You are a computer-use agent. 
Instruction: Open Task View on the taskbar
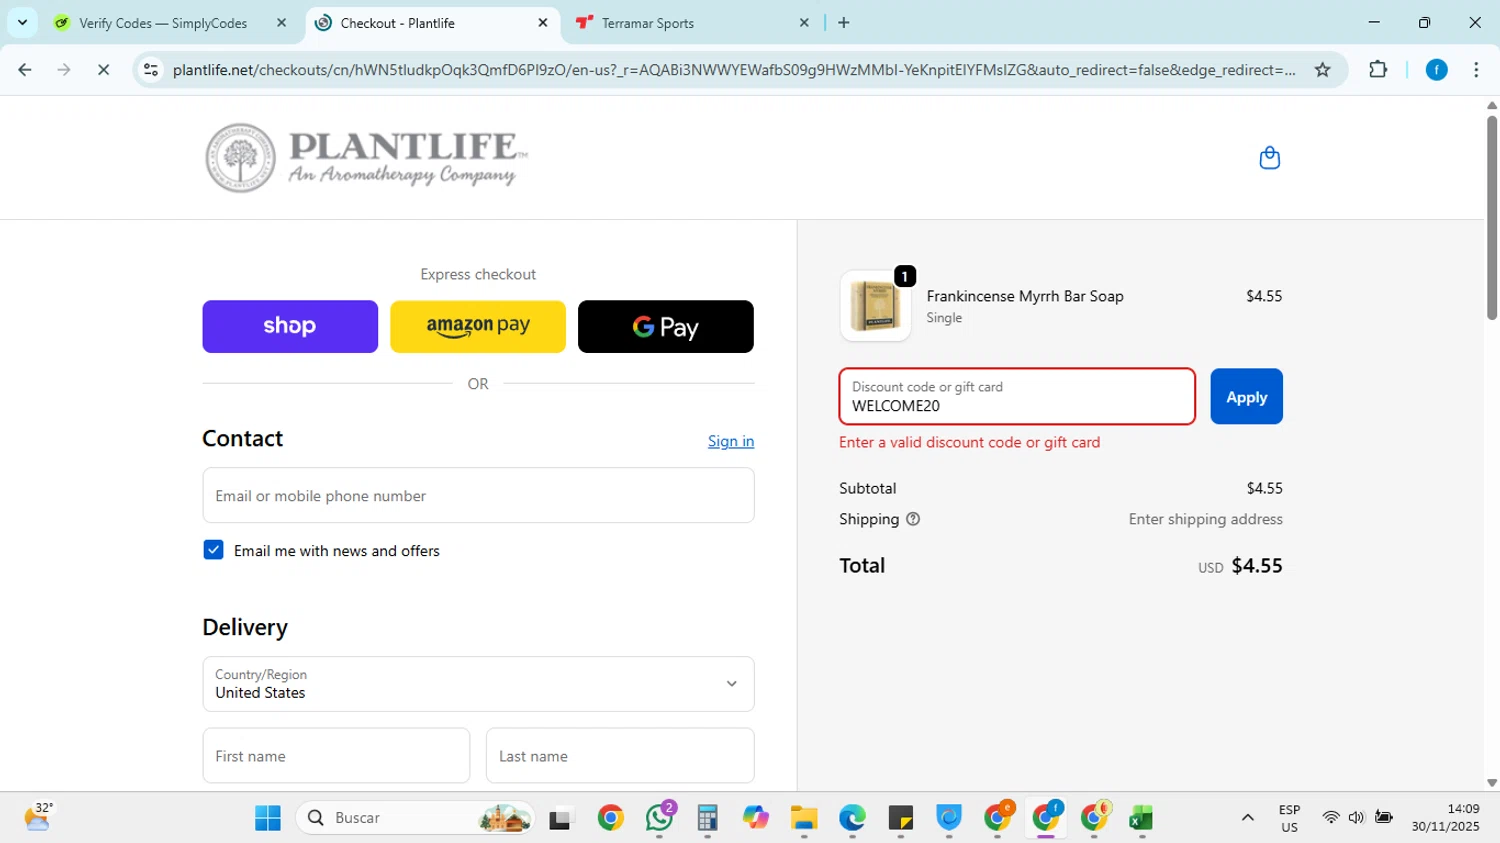(x=561, y=818)
